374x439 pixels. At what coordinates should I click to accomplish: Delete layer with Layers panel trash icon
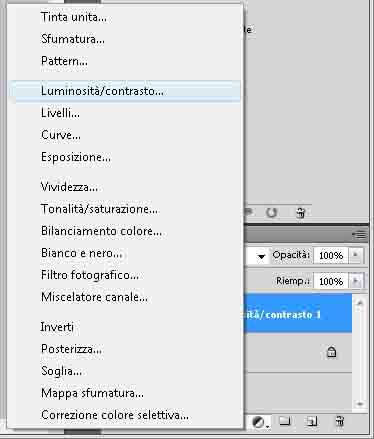[340, 421]
